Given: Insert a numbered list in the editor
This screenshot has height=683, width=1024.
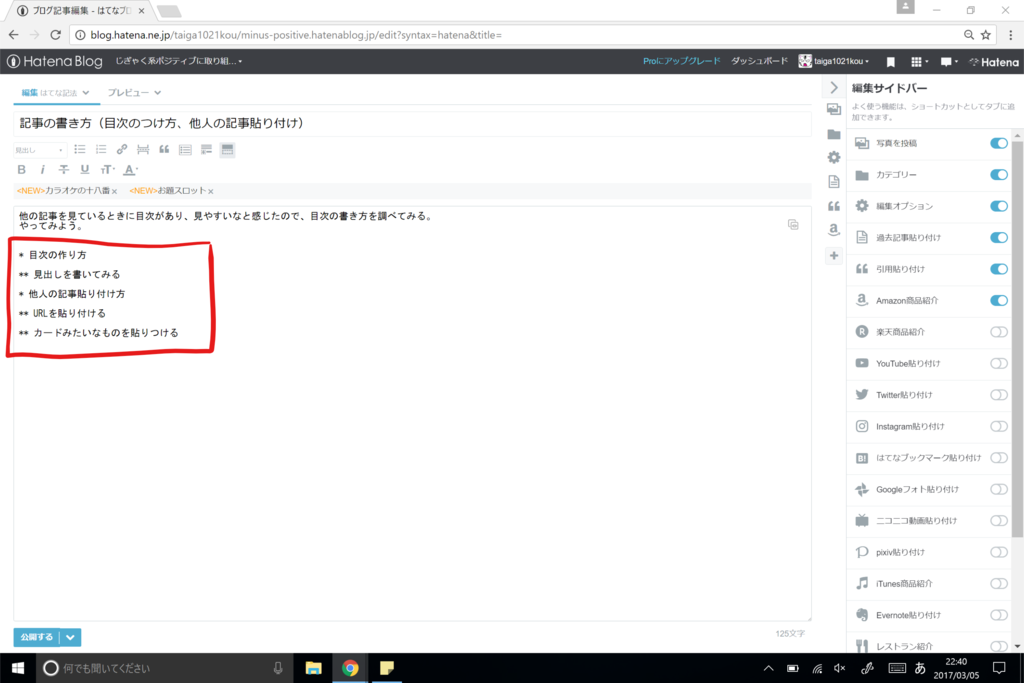Looking at the screenshot, I should (x=101, y=149).
